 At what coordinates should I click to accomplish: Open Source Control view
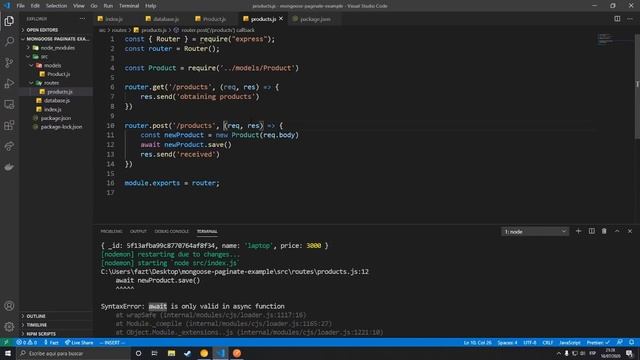(x=9, y=62)
